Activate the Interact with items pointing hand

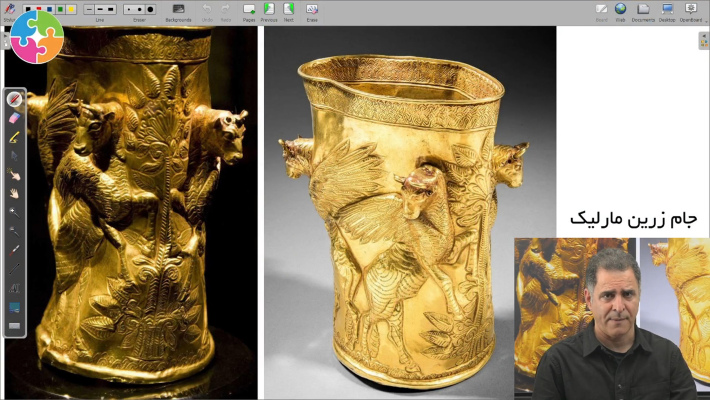[14, 175]
